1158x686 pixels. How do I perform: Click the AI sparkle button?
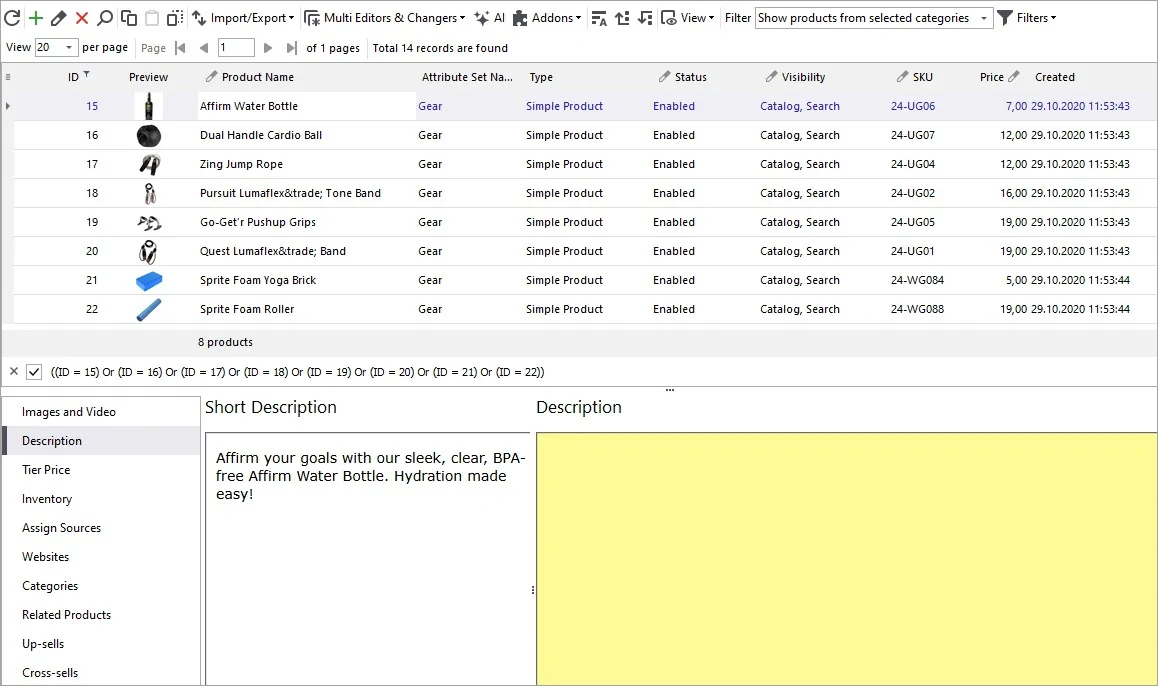490,18
